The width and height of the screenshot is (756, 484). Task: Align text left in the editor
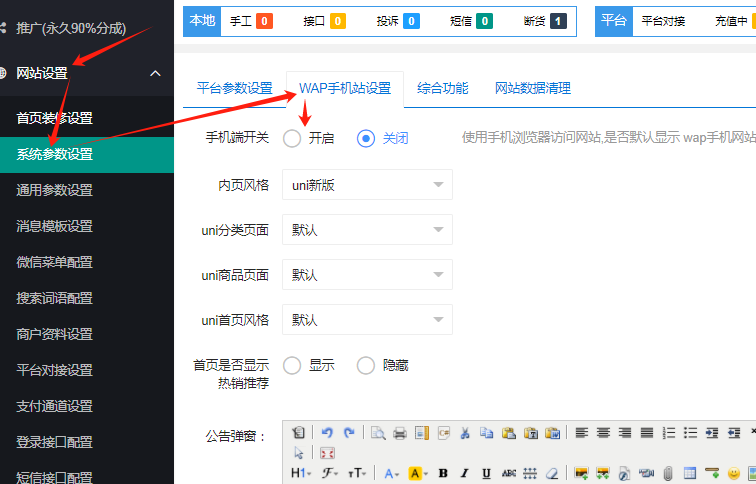(x=582, y=433)
